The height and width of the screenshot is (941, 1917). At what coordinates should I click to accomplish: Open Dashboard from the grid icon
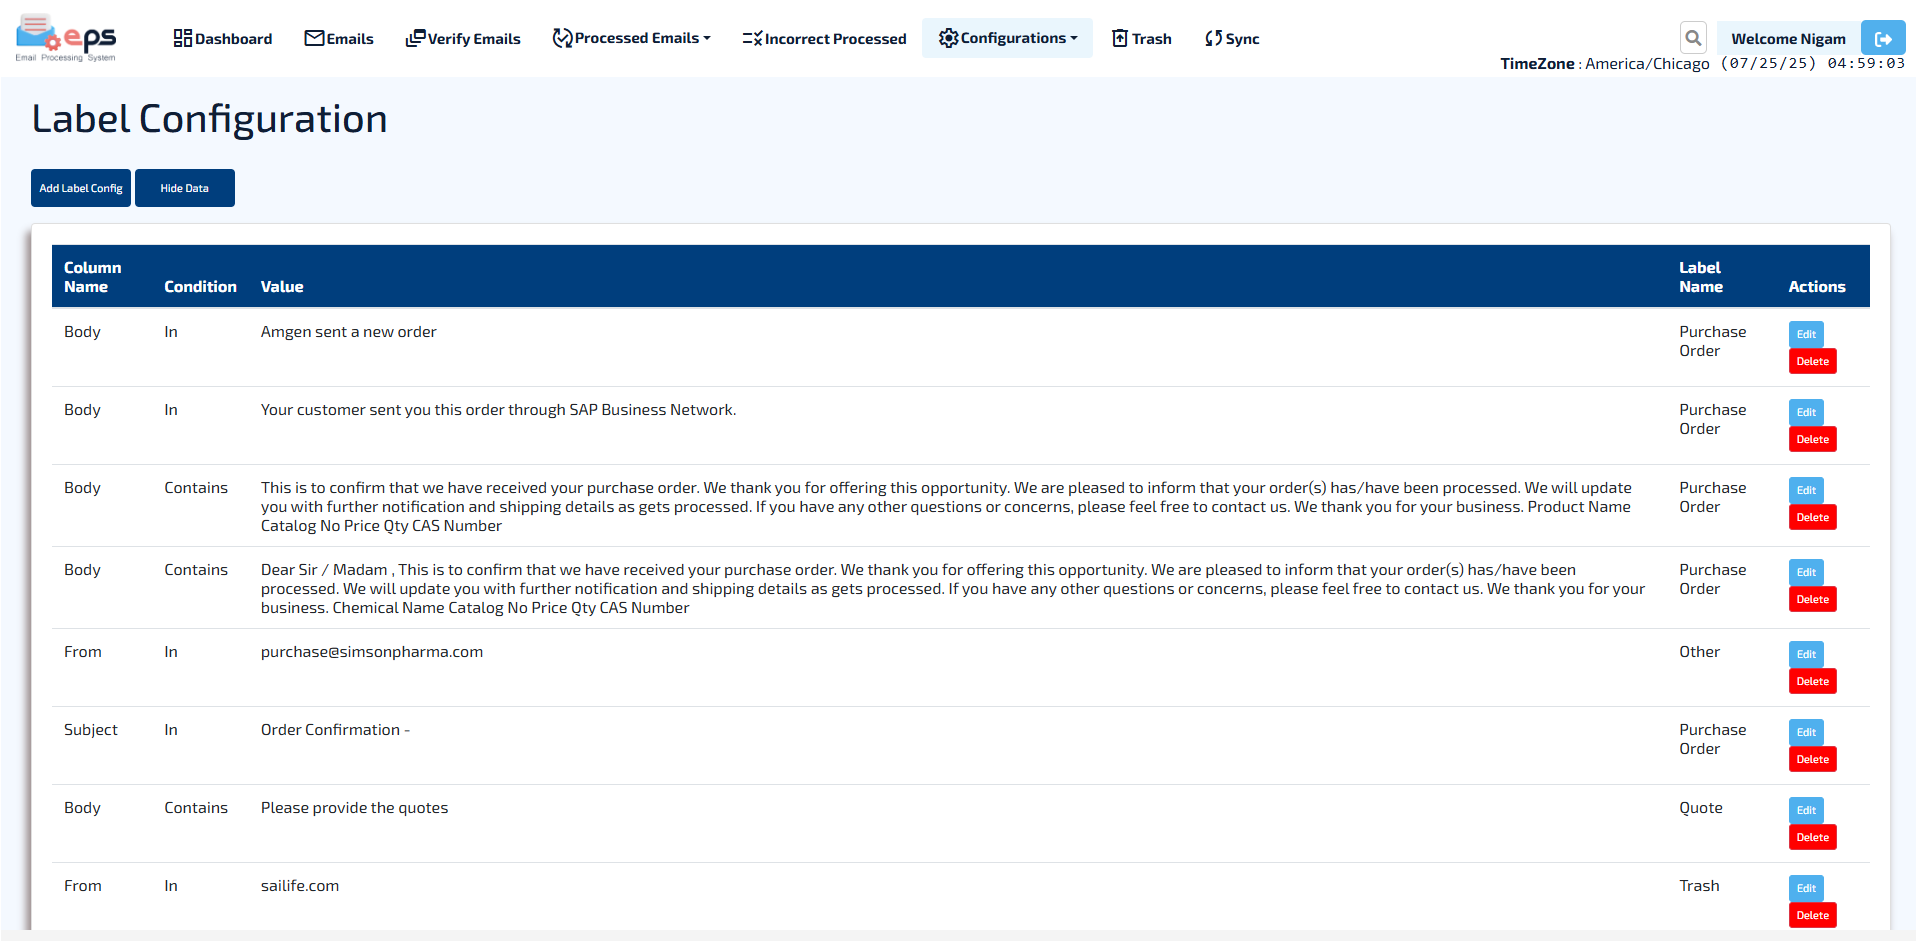183,38
